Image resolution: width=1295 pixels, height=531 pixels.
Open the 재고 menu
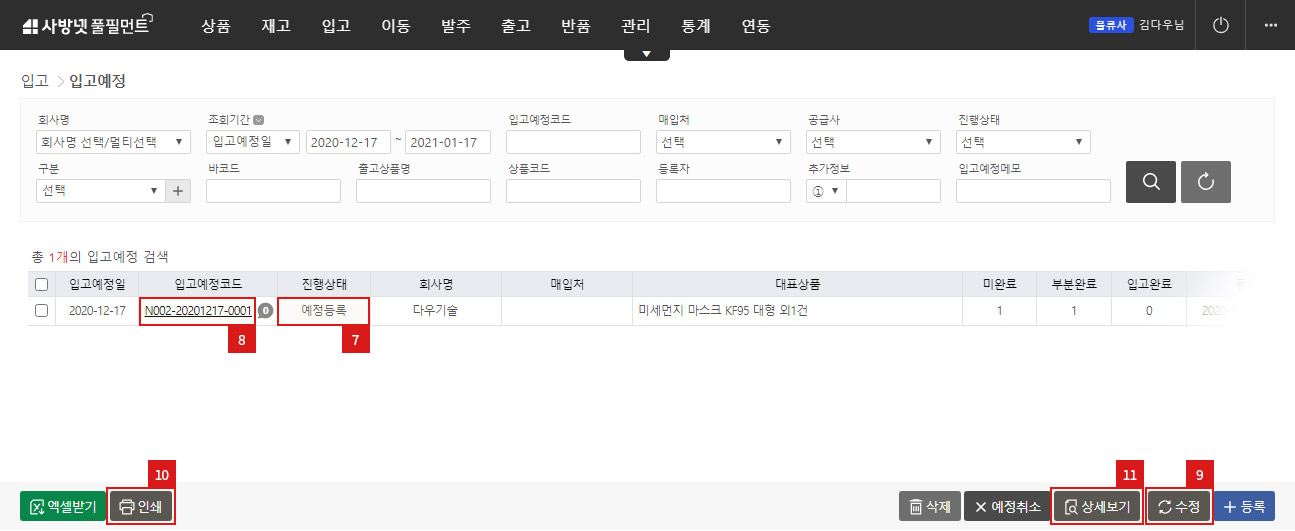[275, 26]
